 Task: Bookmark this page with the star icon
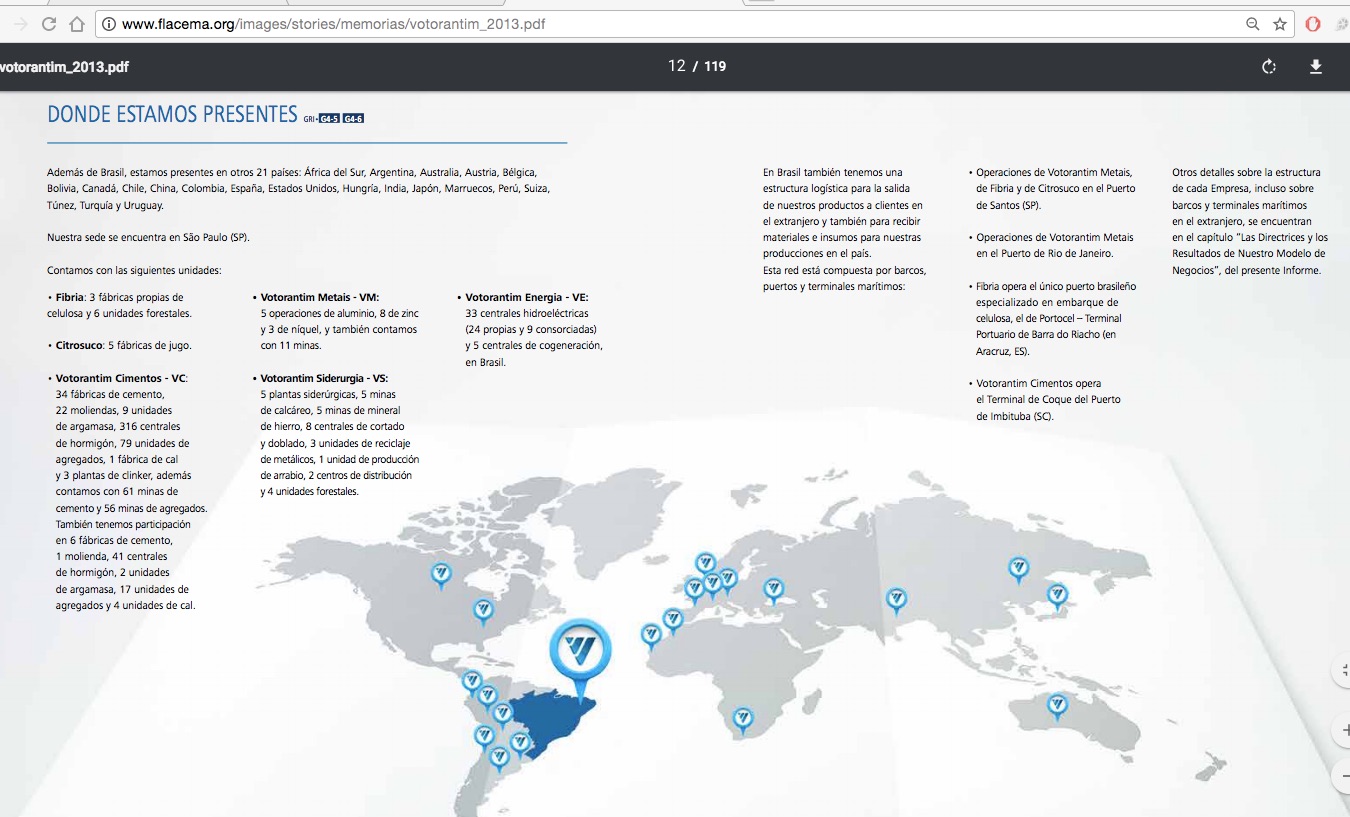(1280, 24)
